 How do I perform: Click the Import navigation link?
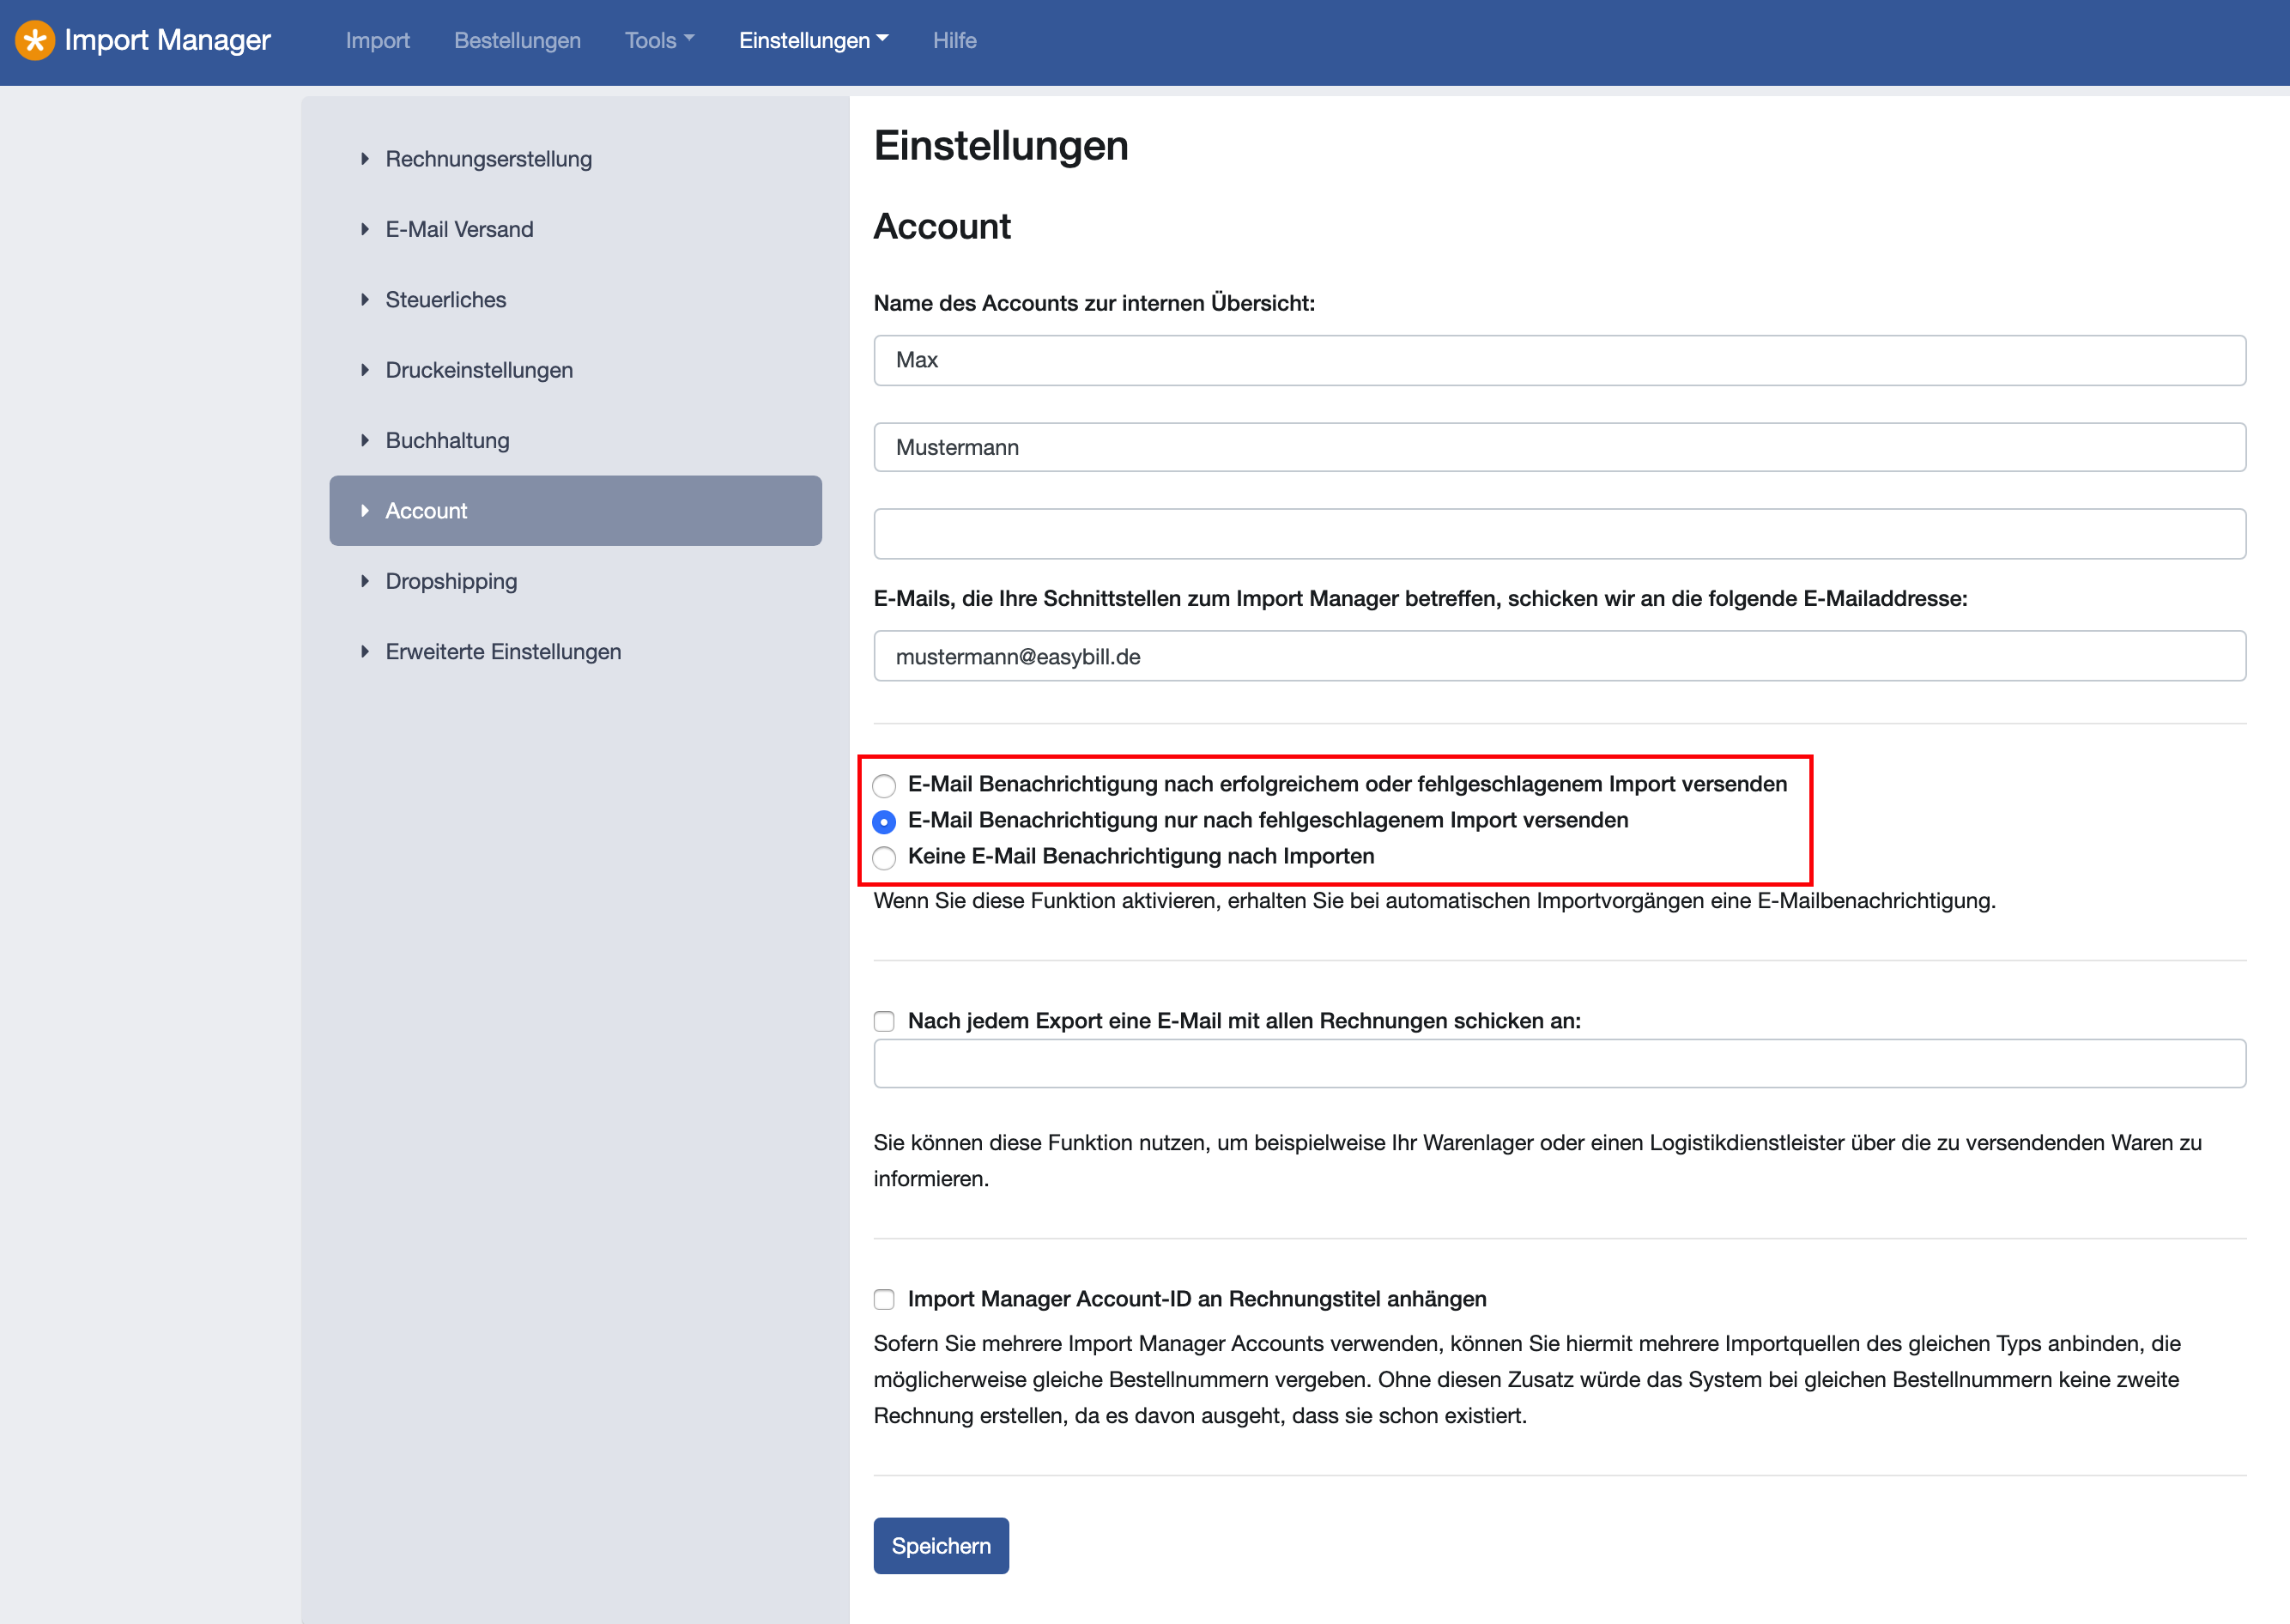[x=378, y=41]
